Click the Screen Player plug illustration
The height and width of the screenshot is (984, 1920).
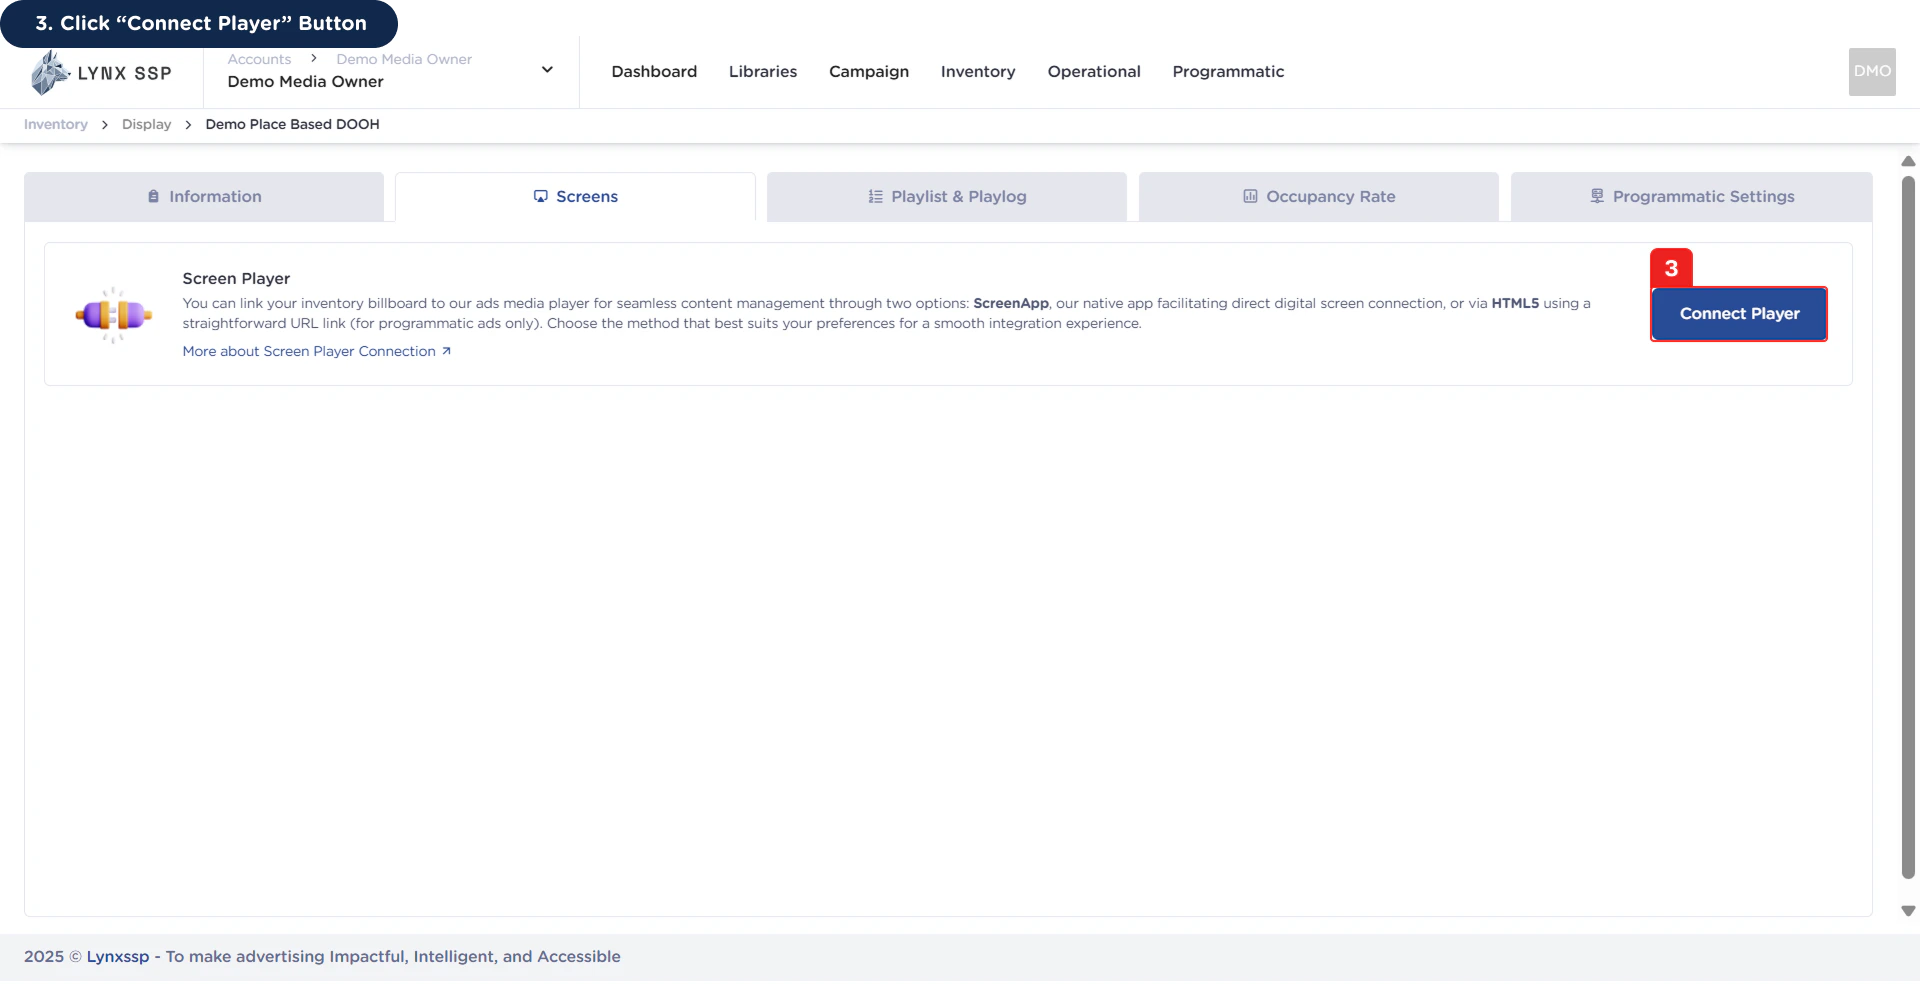[x=114, y=314]
